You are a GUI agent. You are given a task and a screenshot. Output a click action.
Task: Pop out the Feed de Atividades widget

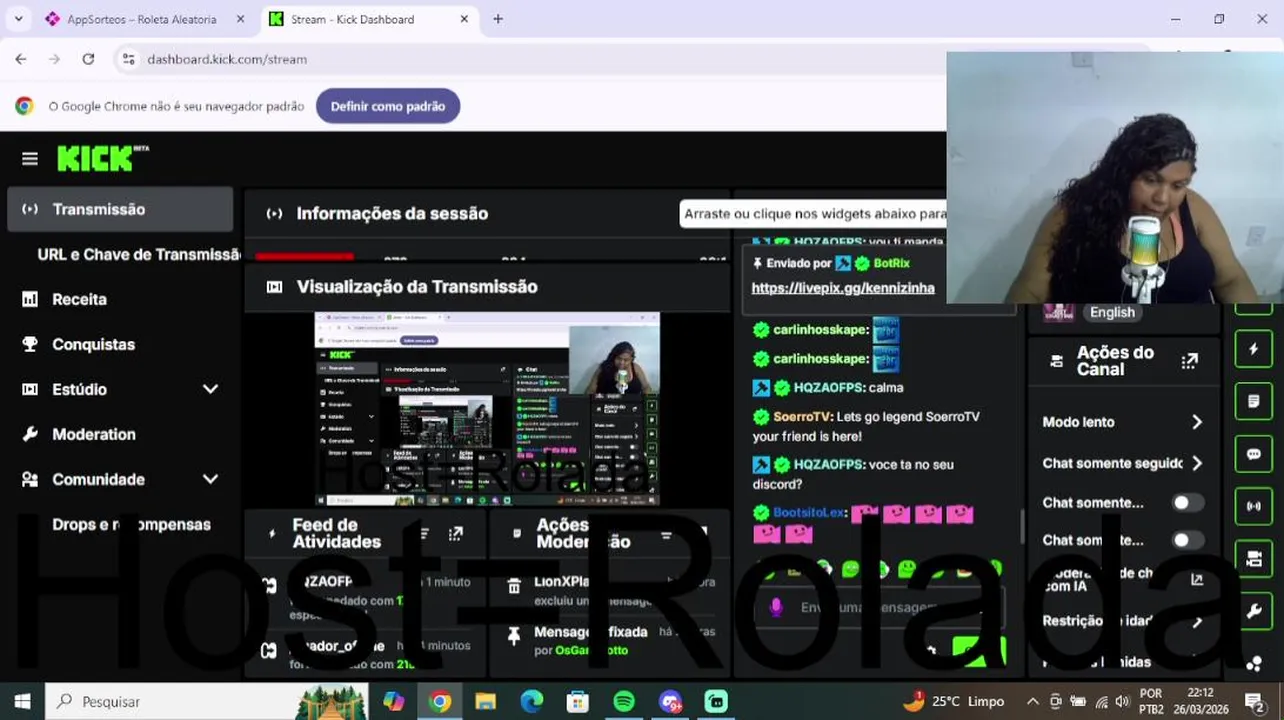pyautogui.click(x=456, y=534)
